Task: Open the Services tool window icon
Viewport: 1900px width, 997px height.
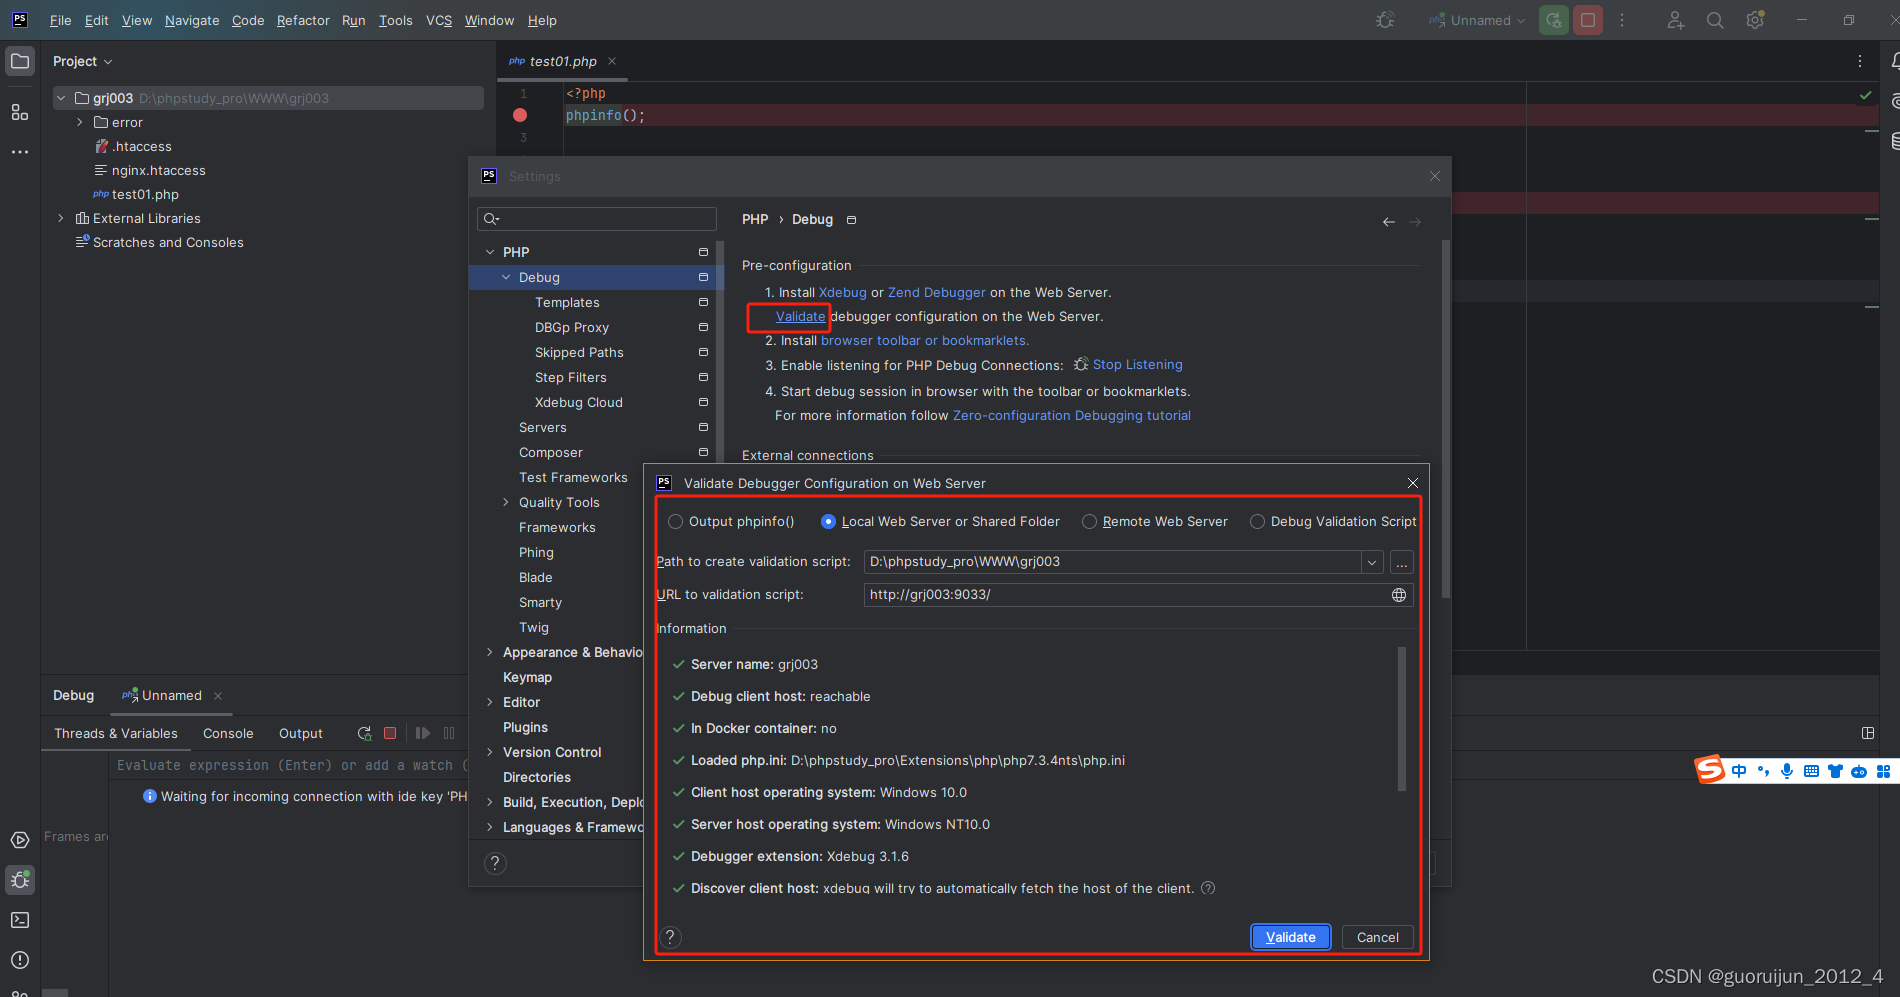Action: (20, 840)
